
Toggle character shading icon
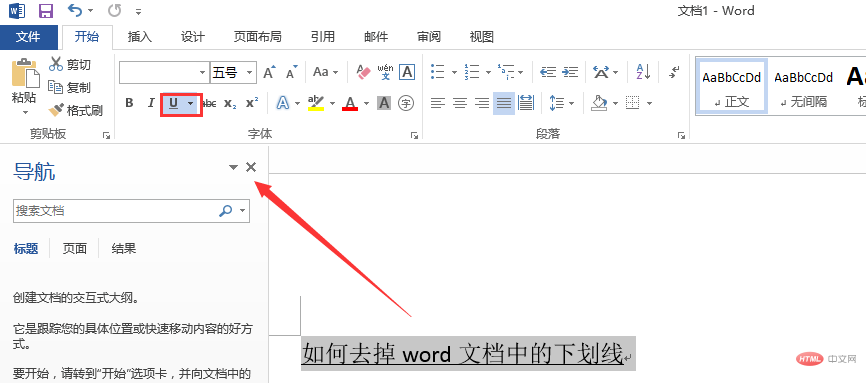click(384, 103)
